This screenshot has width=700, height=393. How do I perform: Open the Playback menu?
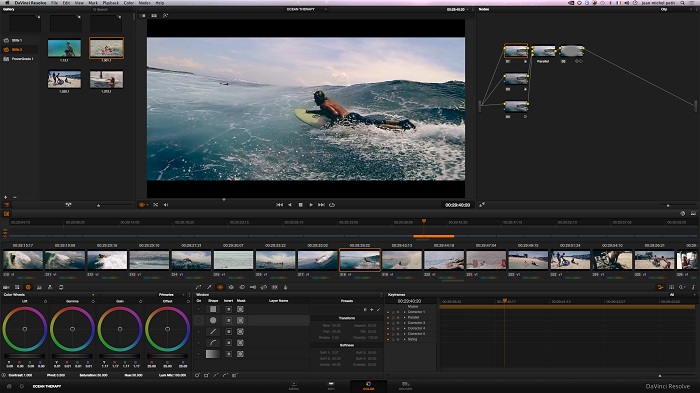coord(110,3)
